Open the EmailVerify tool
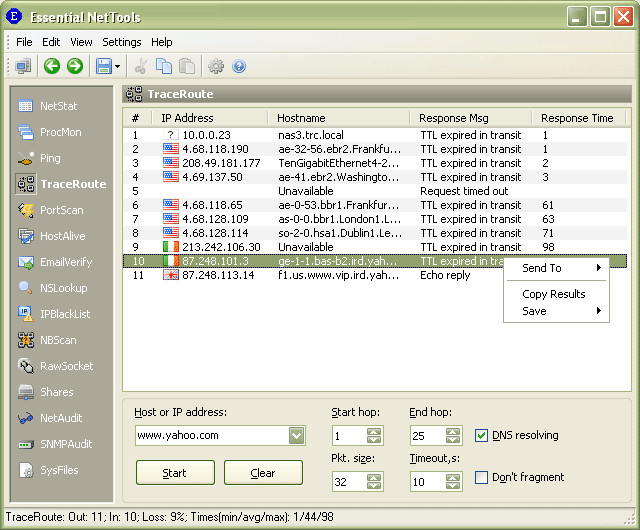 tap(56, 262)
